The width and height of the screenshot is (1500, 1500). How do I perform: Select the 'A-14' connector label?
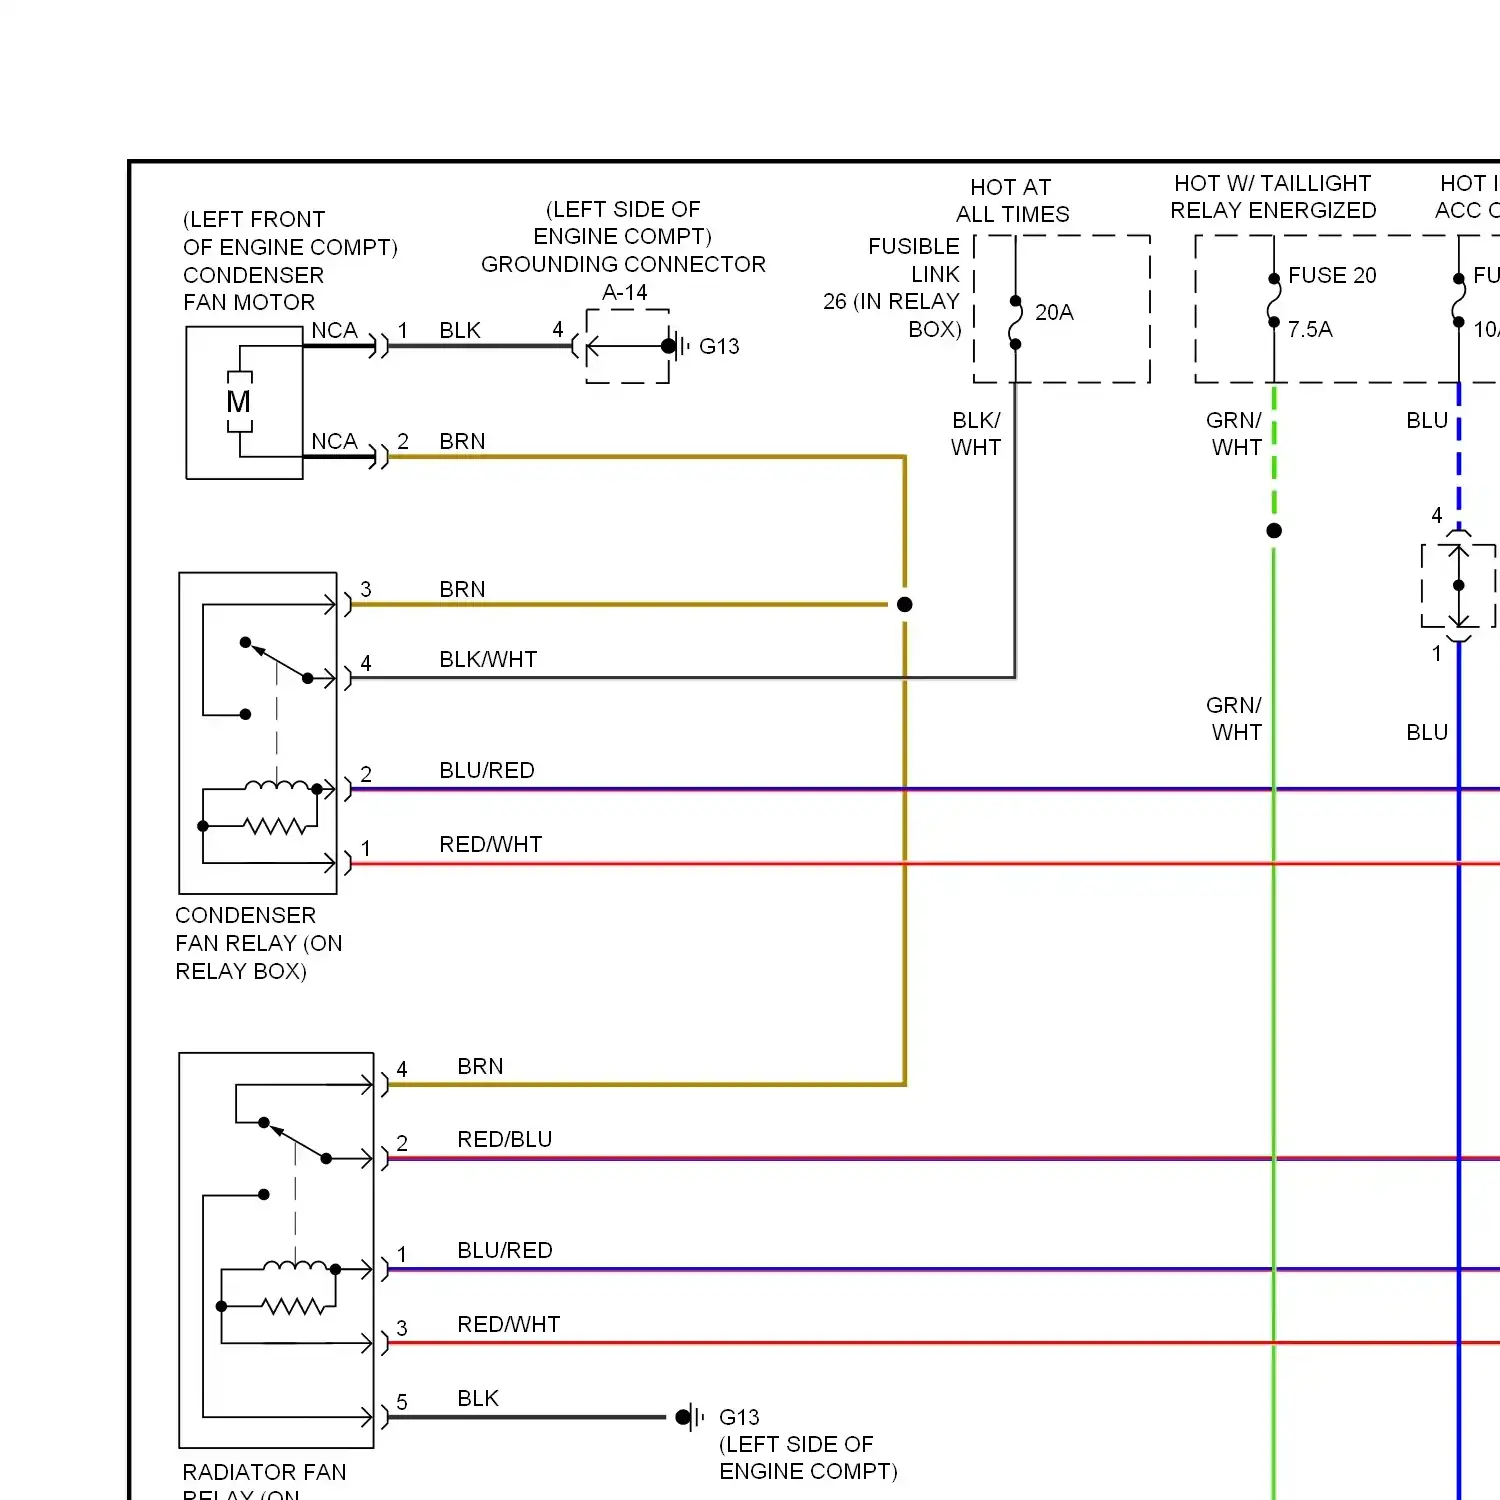tap(625, 292)
